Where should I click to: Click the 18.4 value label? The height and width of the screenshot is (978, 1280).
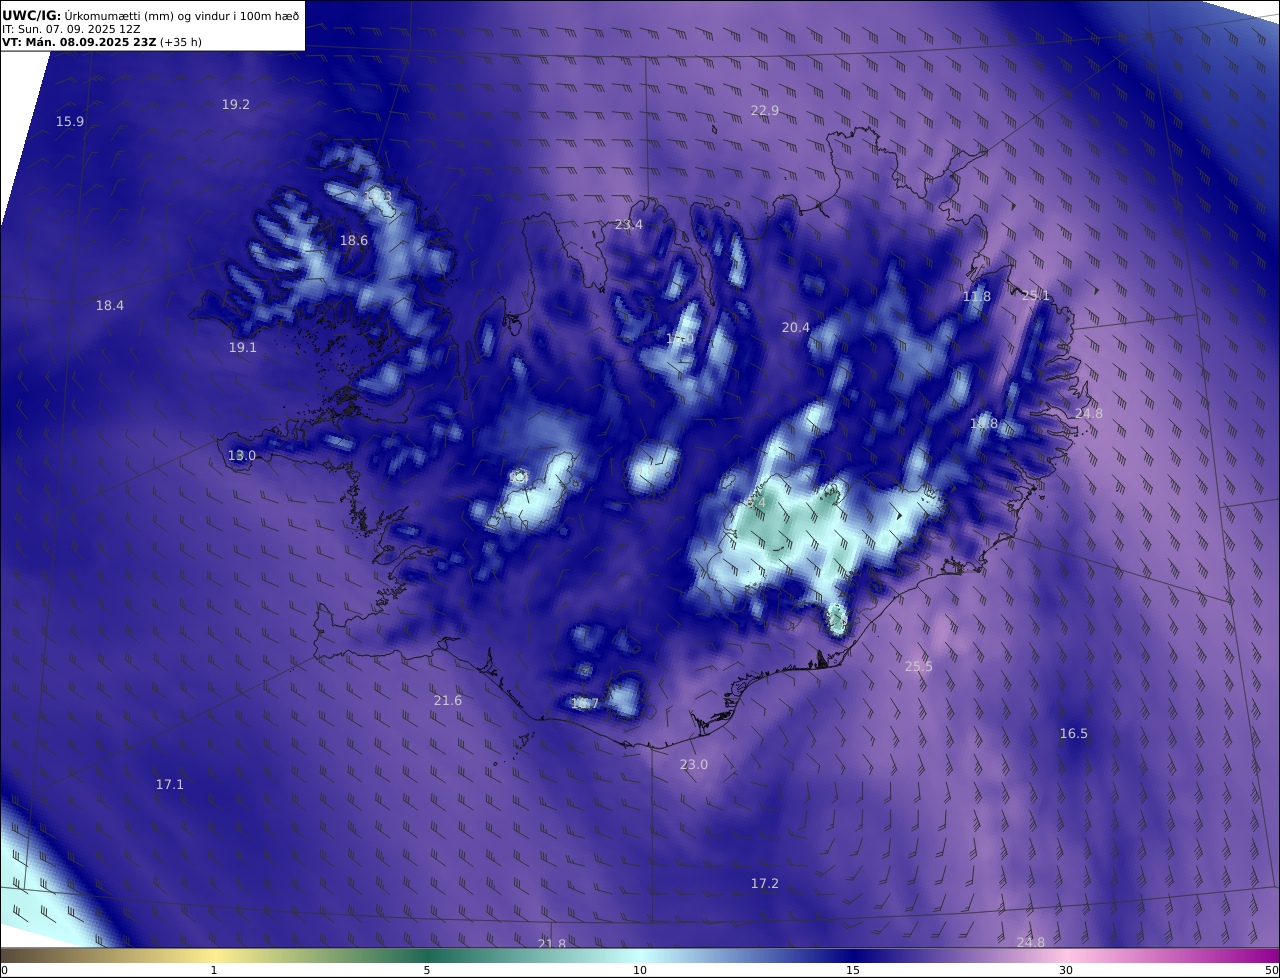click(x=110, y=306)
